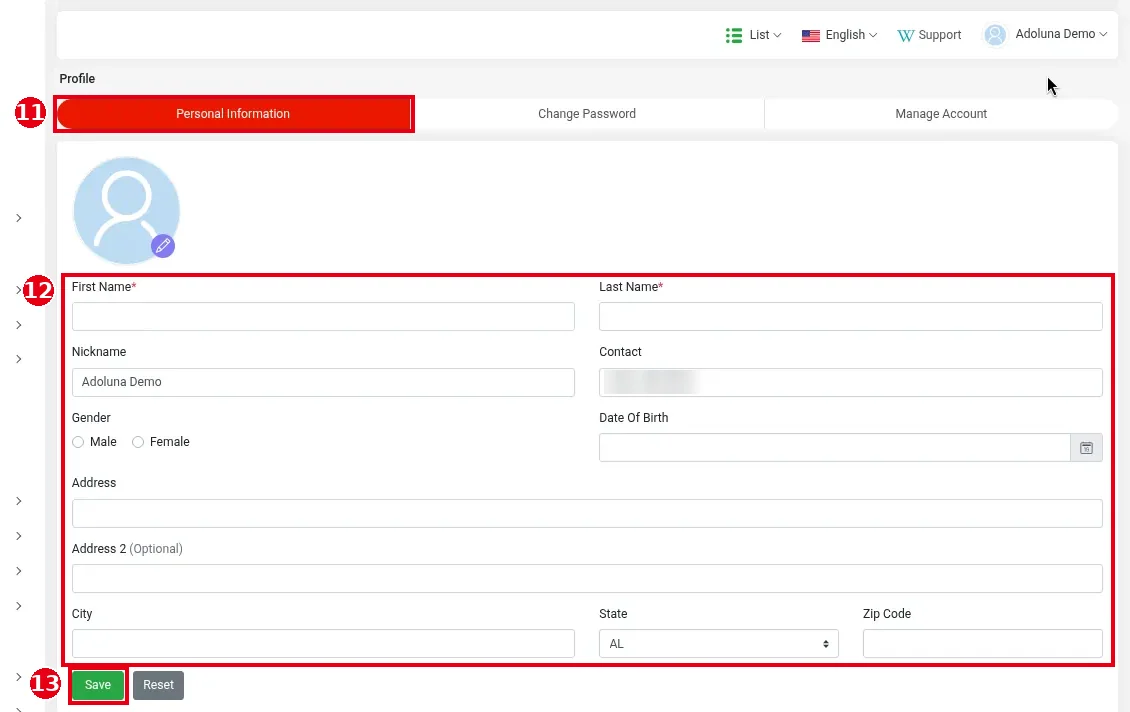The width and height of the screenshot is (1130, 712).
Task: Click into the Address field
Action: [x=587, y=513]
